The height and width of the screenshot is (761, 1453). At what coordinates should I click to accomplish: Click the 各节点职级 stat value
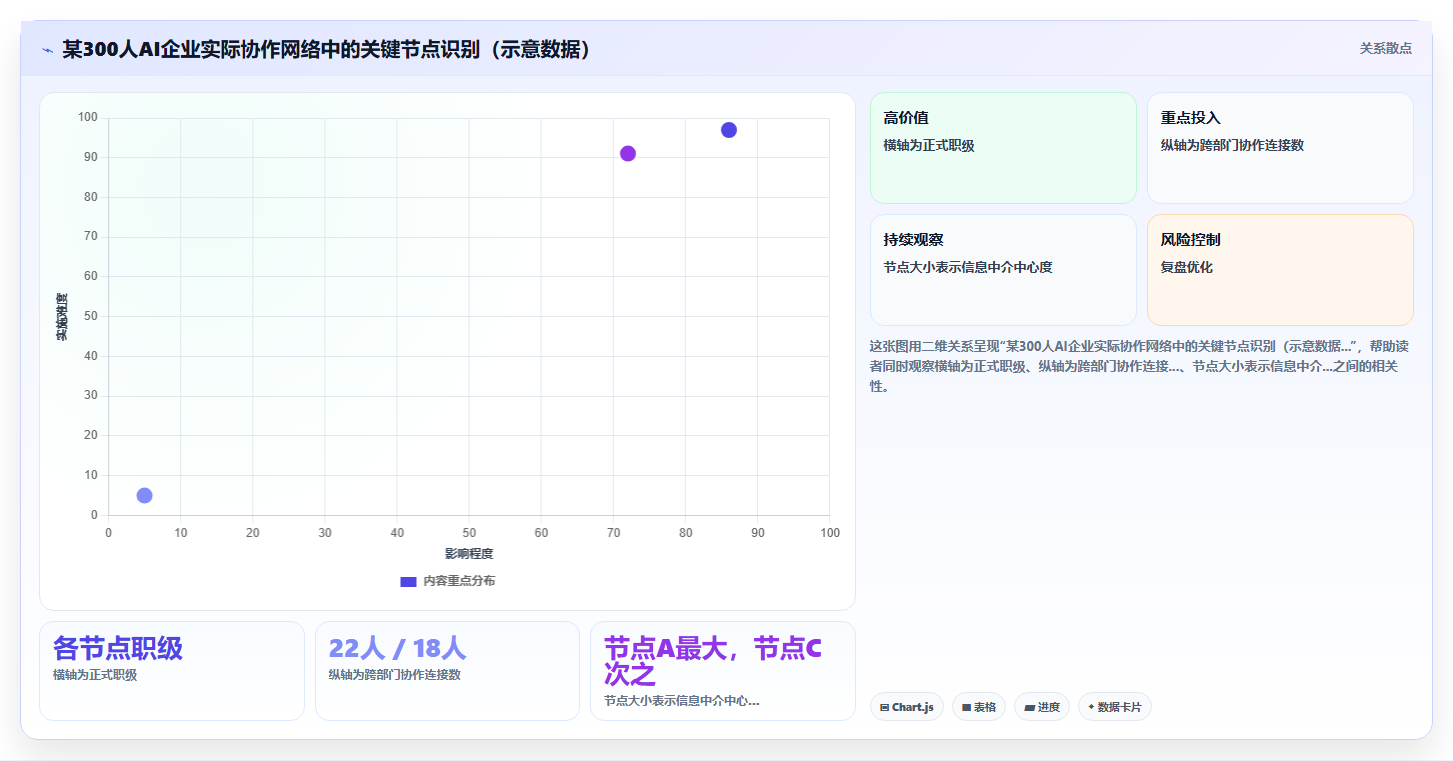click(118, 648)
